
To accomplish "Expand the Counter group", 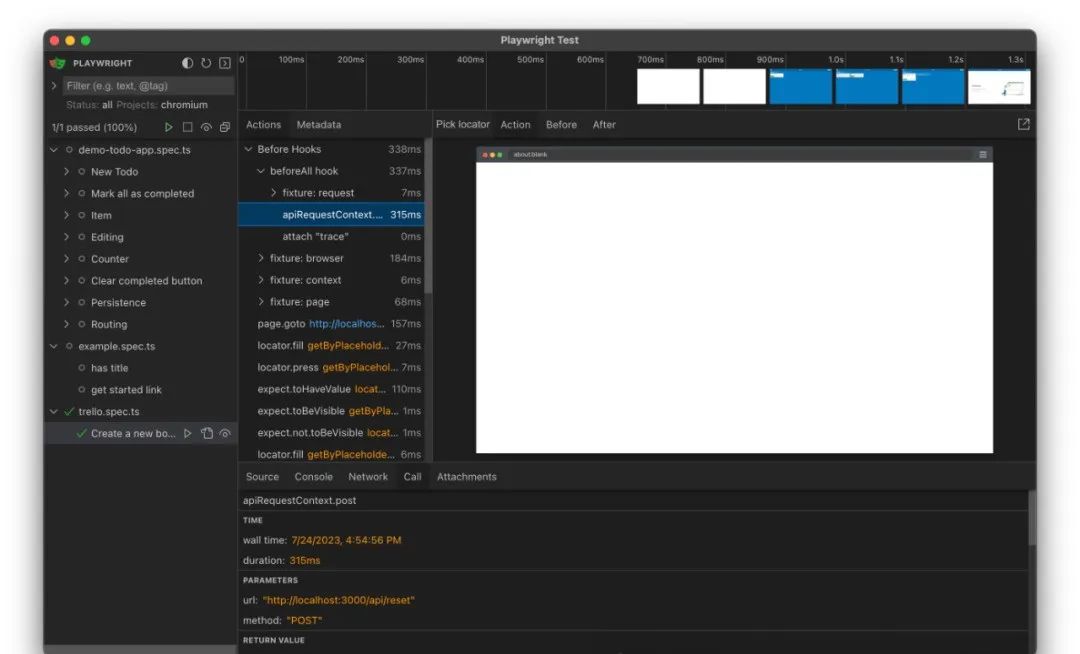I will [66, 259].
